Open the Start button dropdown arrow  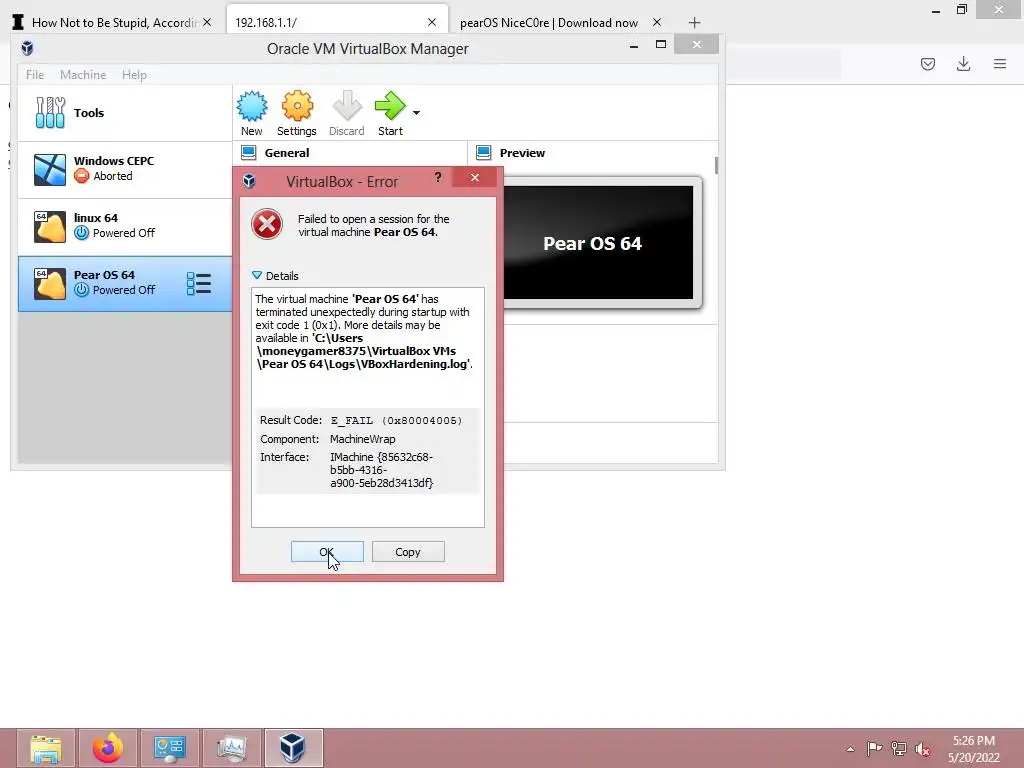pyautogui.click(x=416, y=113)
